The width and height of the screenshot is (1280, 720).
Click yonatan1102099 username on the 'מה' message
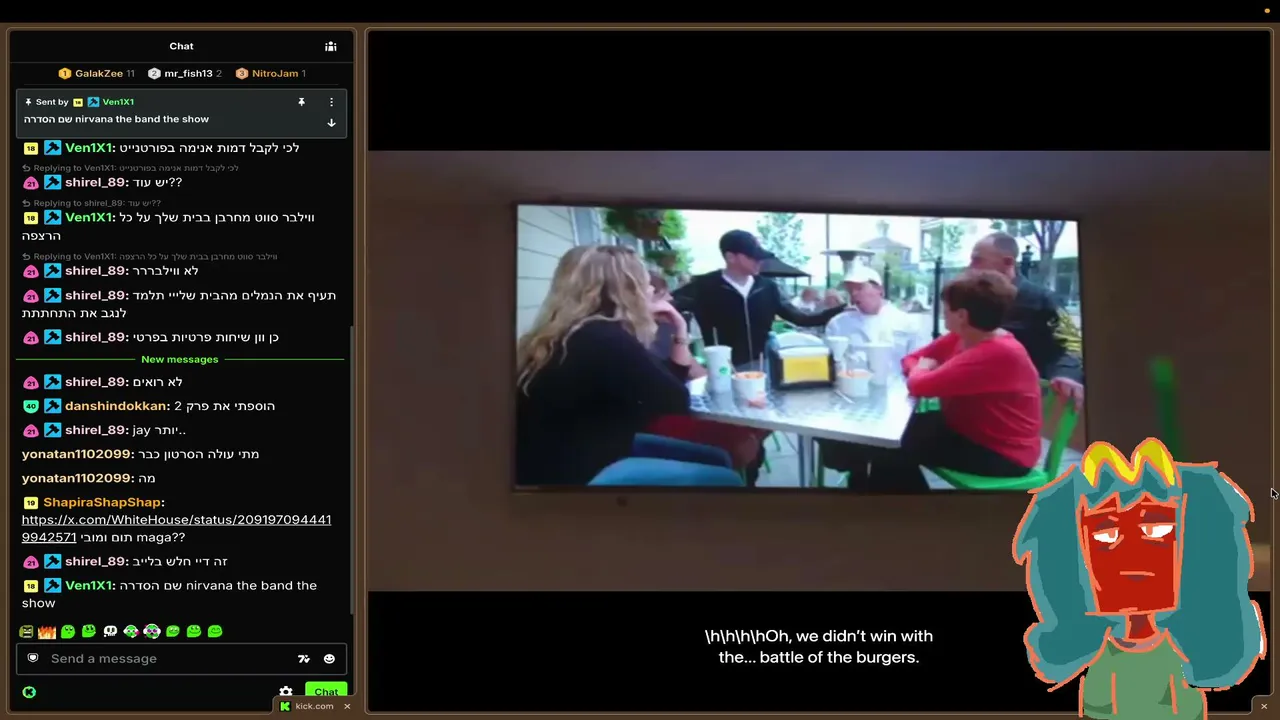pyautogui.click(x=76, y=478)
